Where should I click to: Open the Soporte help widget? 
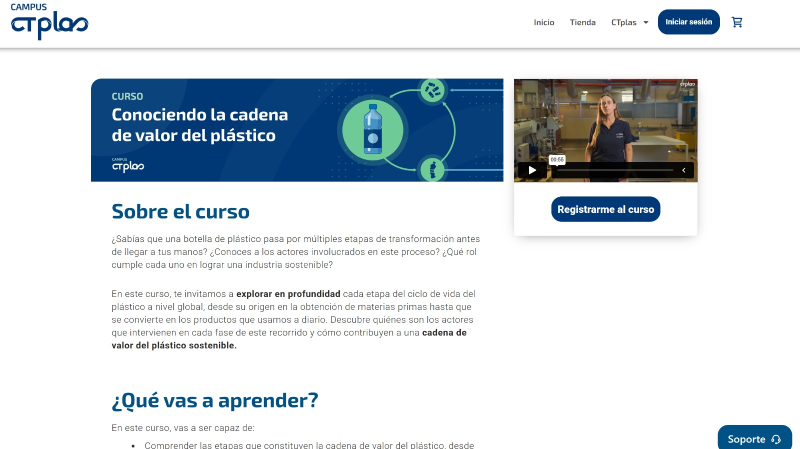point(754,439)
